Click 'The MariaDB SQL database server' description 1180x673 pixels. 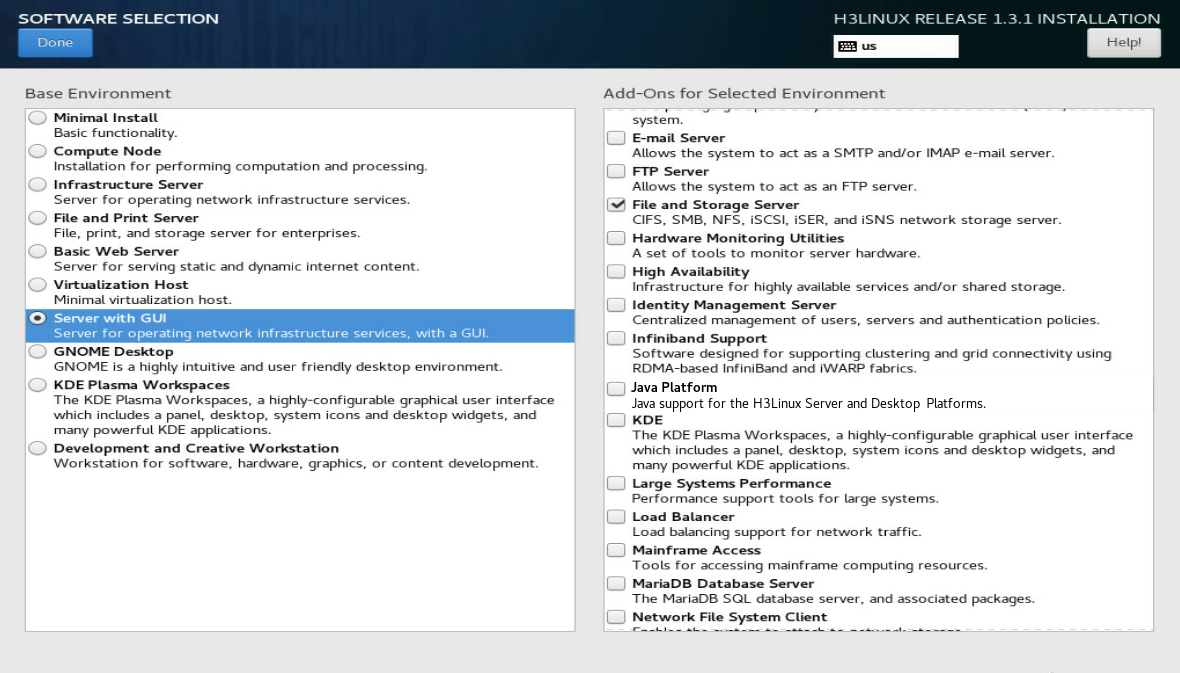click(833, 599)
